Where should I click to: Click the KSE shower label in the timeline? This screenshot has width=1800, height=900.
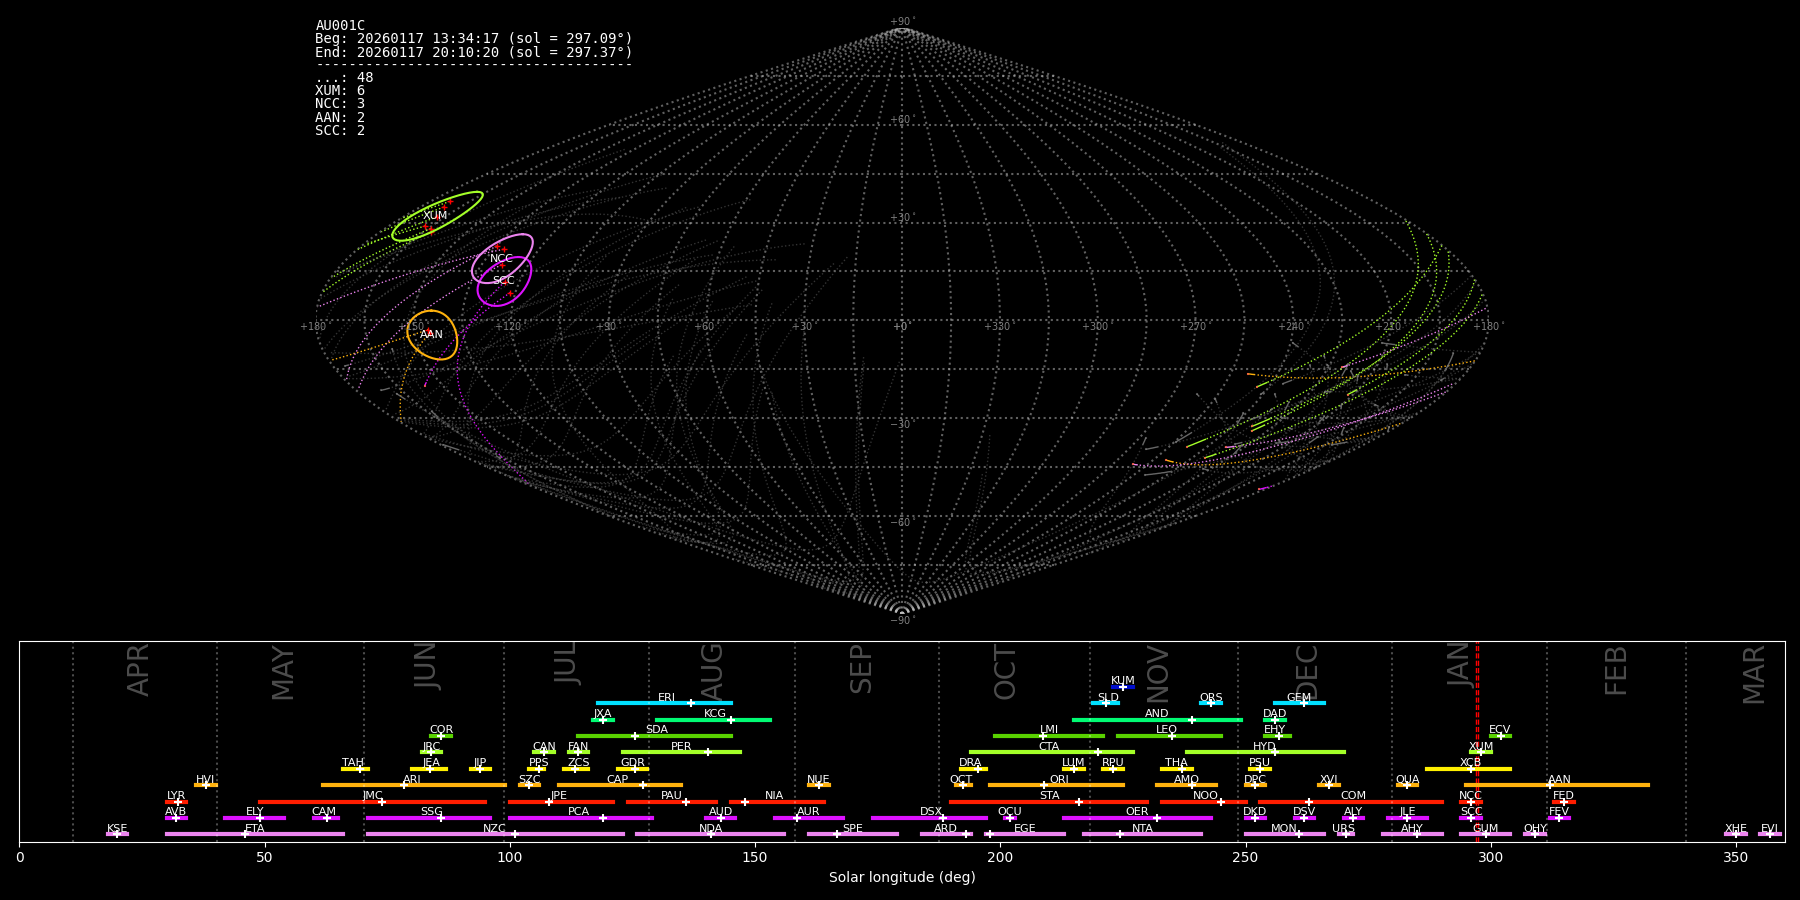pos(117,829)
